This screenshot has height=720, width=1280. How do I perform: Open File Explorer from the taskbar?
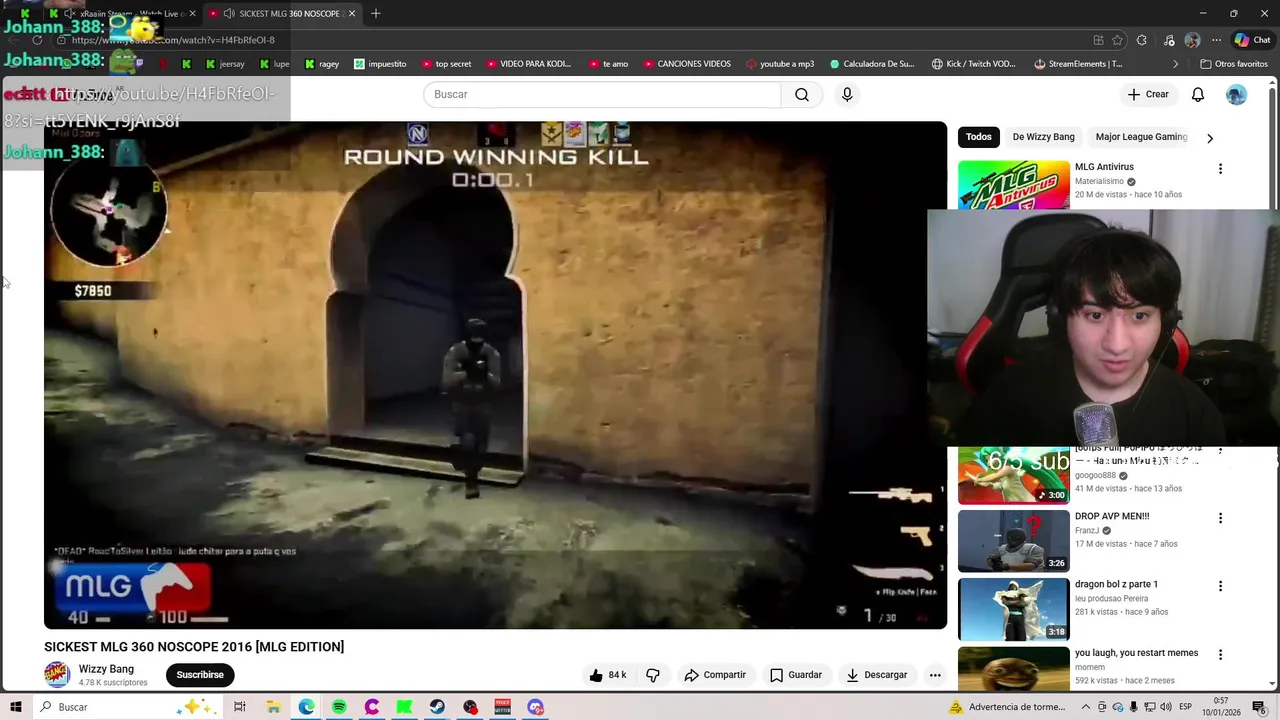pos(273,707)
